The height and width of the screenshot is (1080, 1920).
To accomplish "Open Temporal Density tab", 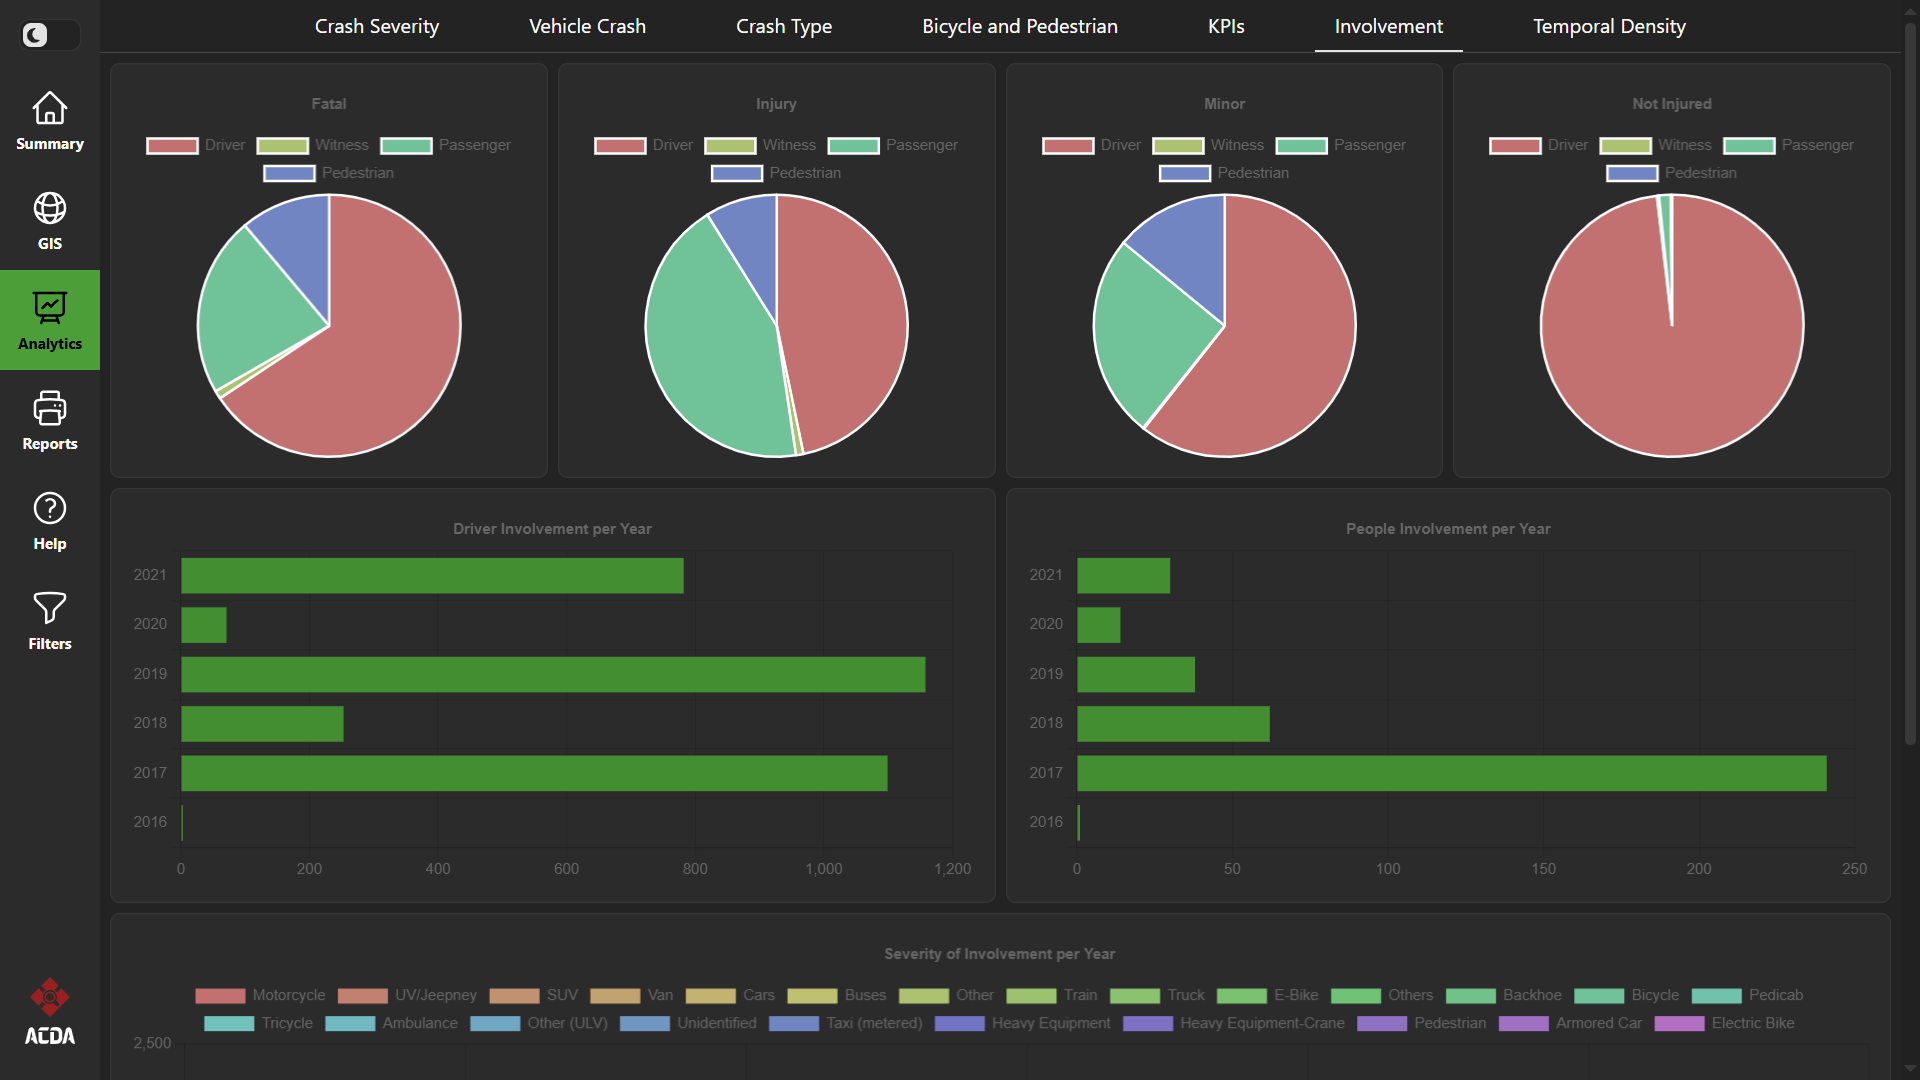I will pyautogui.click(x=1609, y=26).
